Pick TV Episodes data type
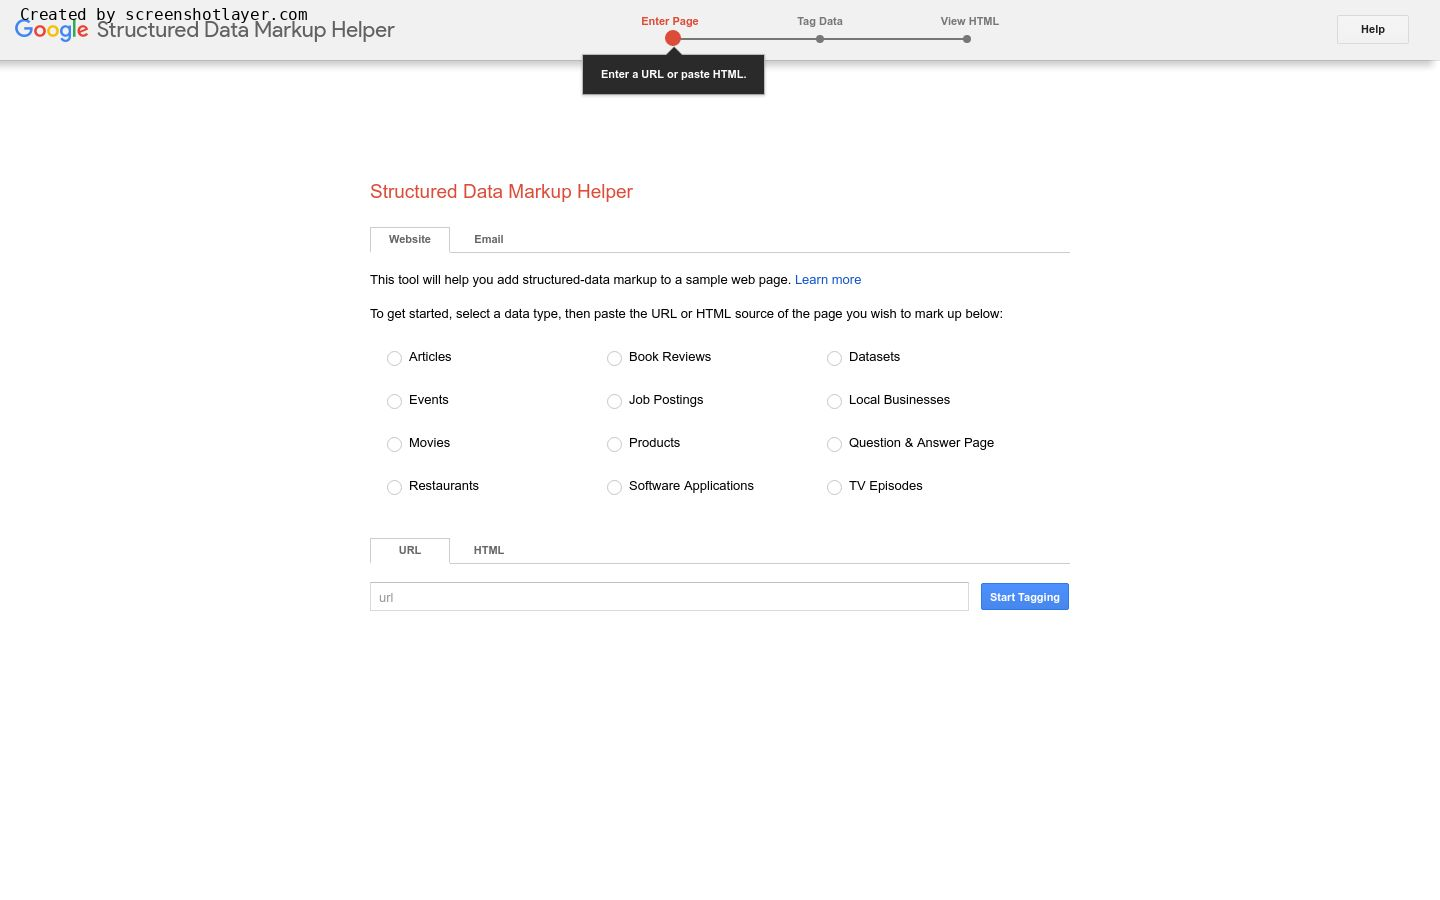Screen dimensions: 1440x900 click(x=834, y=487)
